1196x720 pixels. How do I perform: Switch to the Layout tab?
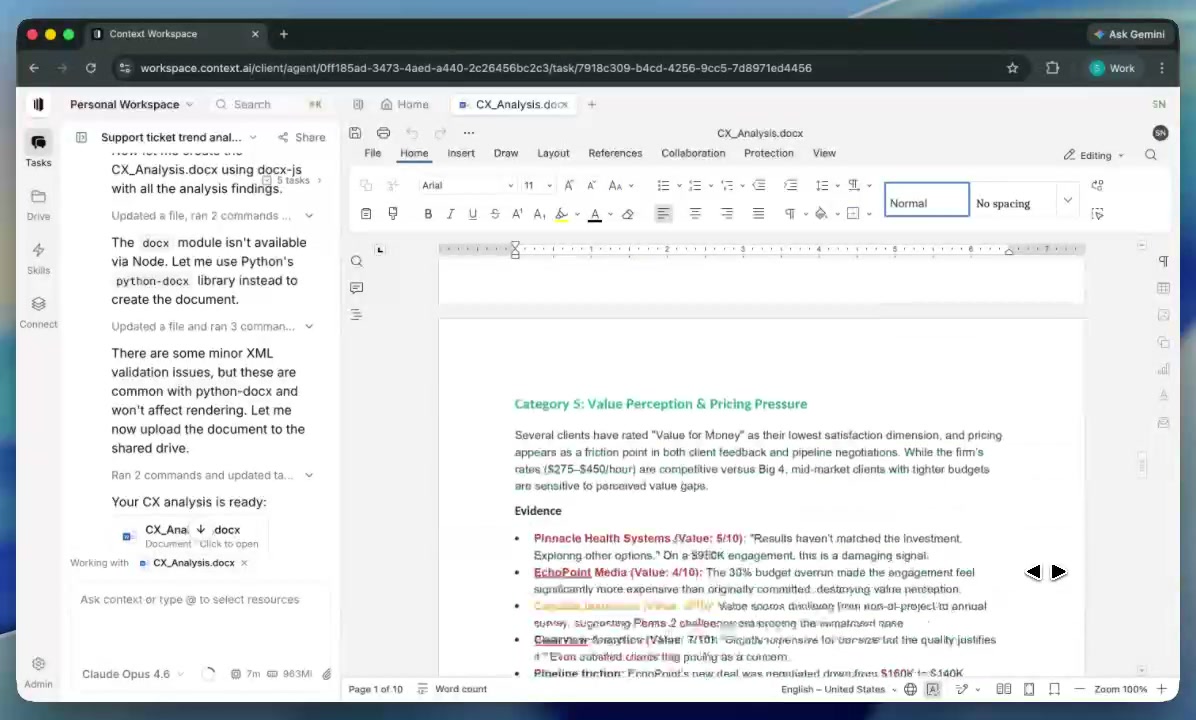point(553,153)
